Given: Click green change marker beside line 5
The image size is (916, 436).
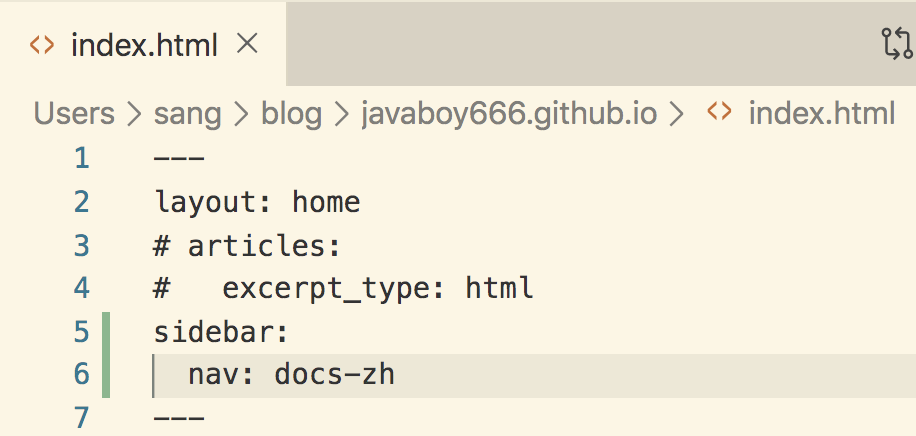Looking at the screenshot, I should pos(106,333).
